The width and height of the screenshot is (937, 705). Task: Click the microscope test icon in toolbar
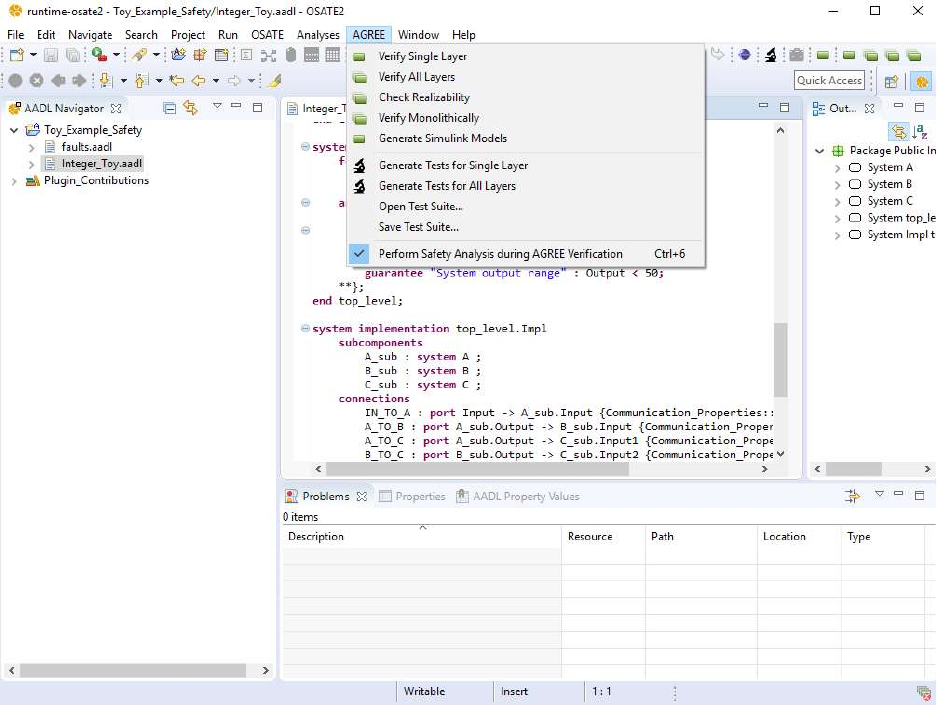click(x=771, y=56)
